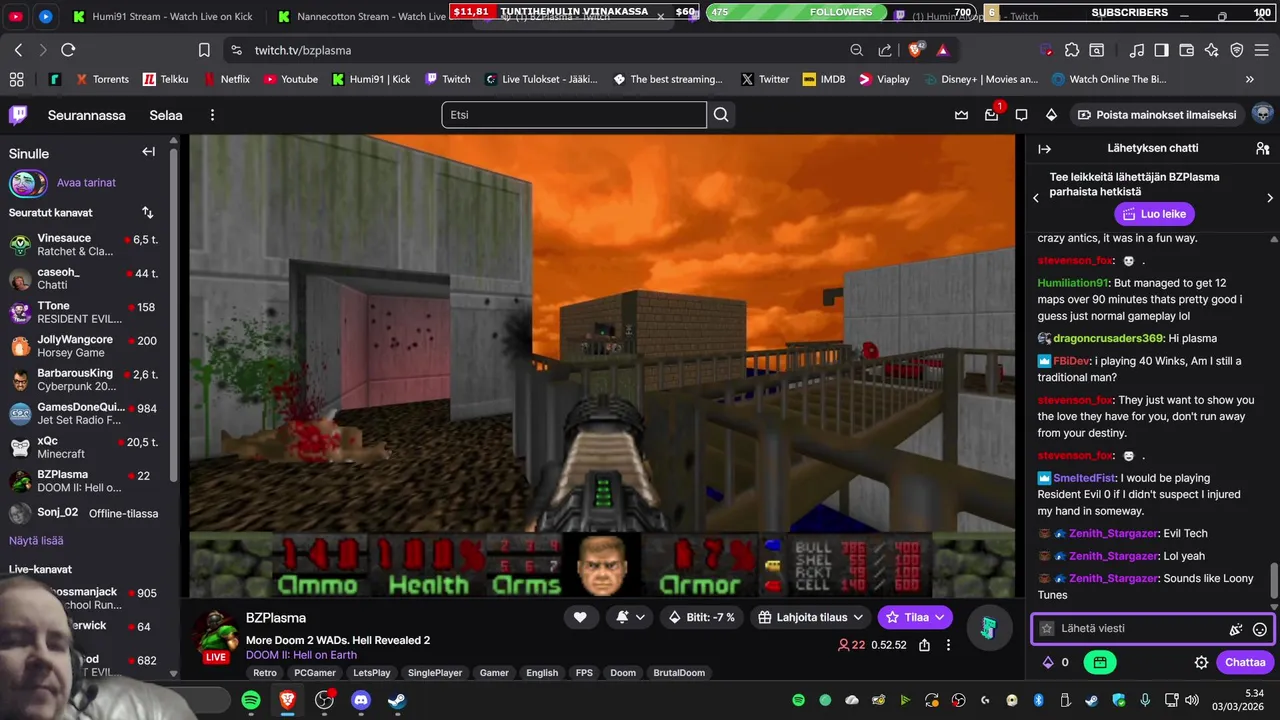Click the Twitch logo home icon
Viewport: 1280px width, 720px height.
tap(18, 115)
